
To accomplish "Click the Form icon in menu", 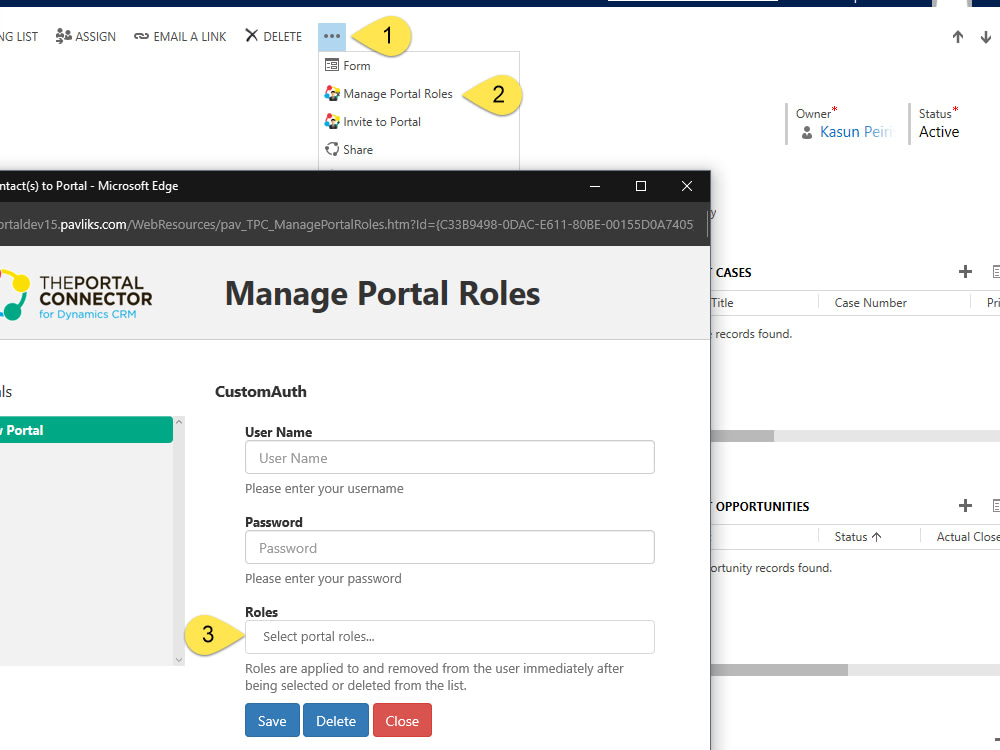I will tap(332, 65).
